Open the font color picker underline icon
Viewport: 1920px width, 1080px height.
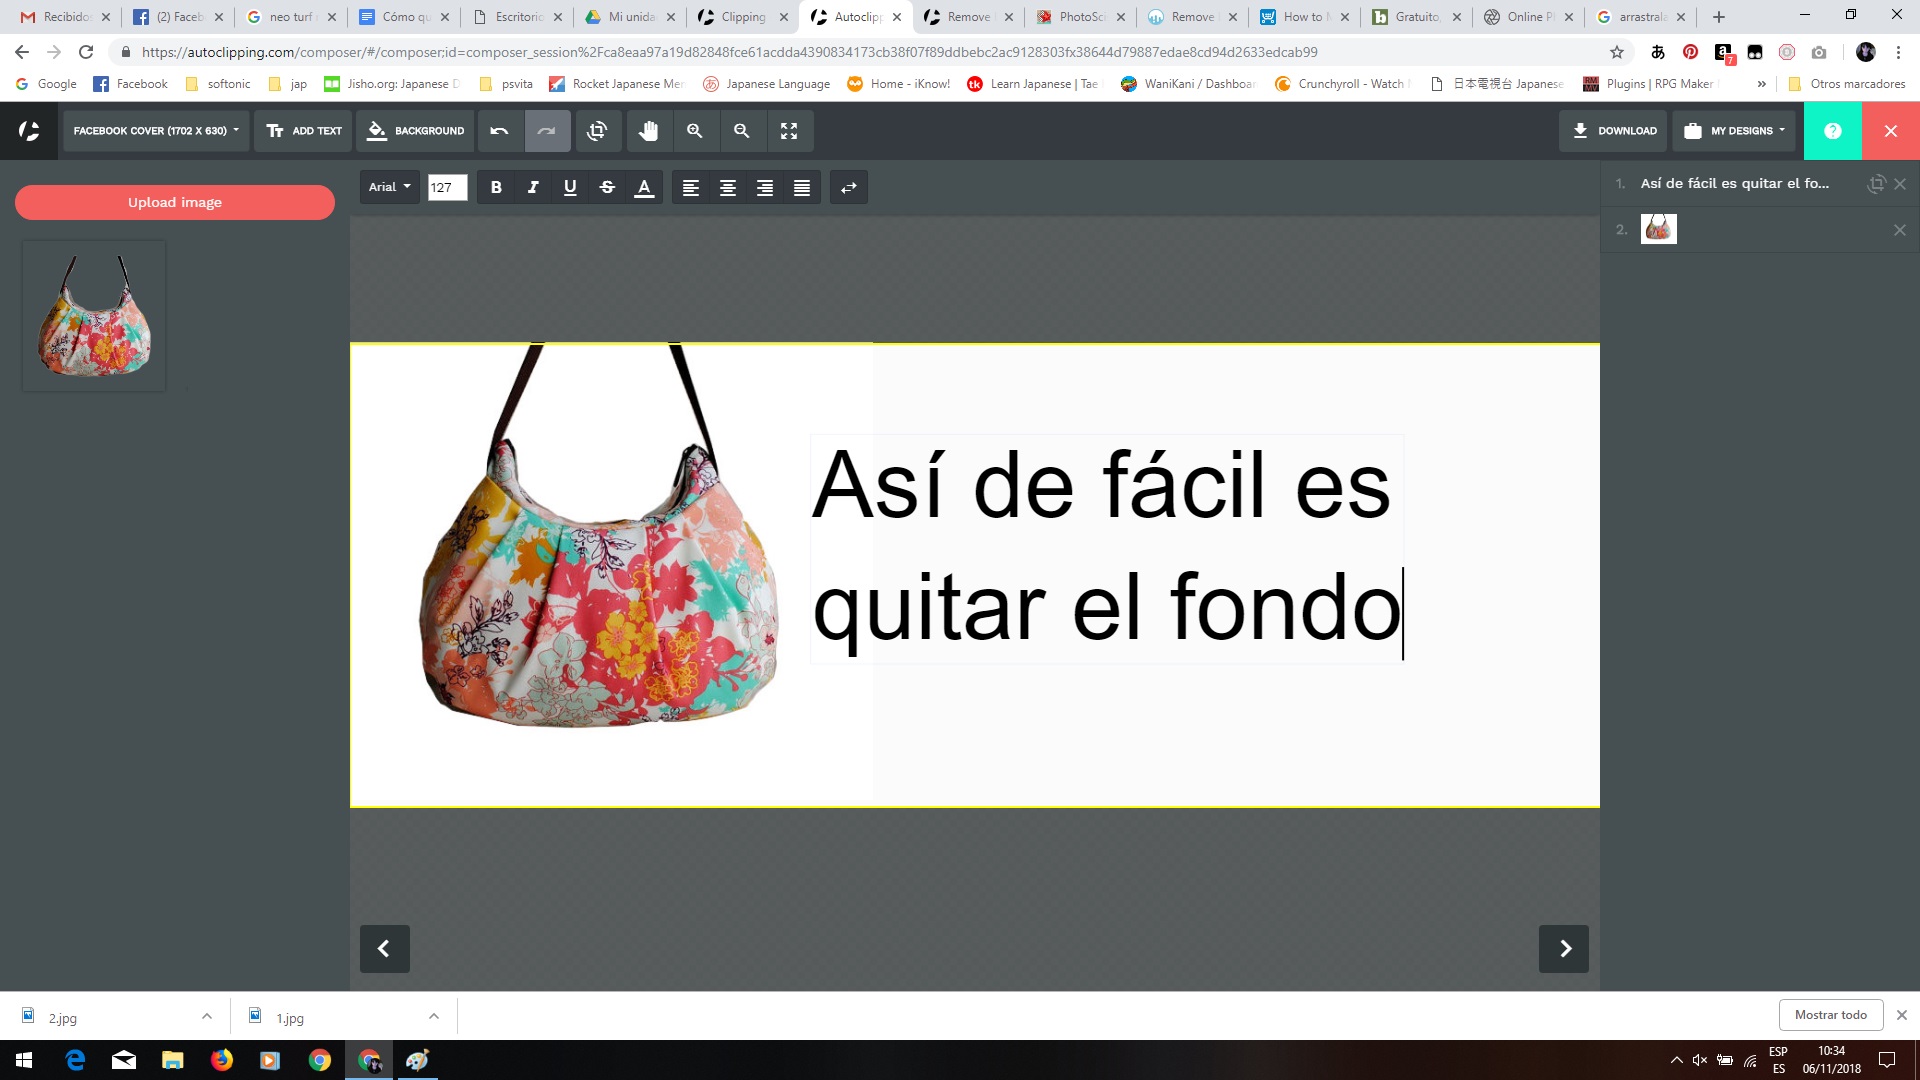[x=644, y=187]
